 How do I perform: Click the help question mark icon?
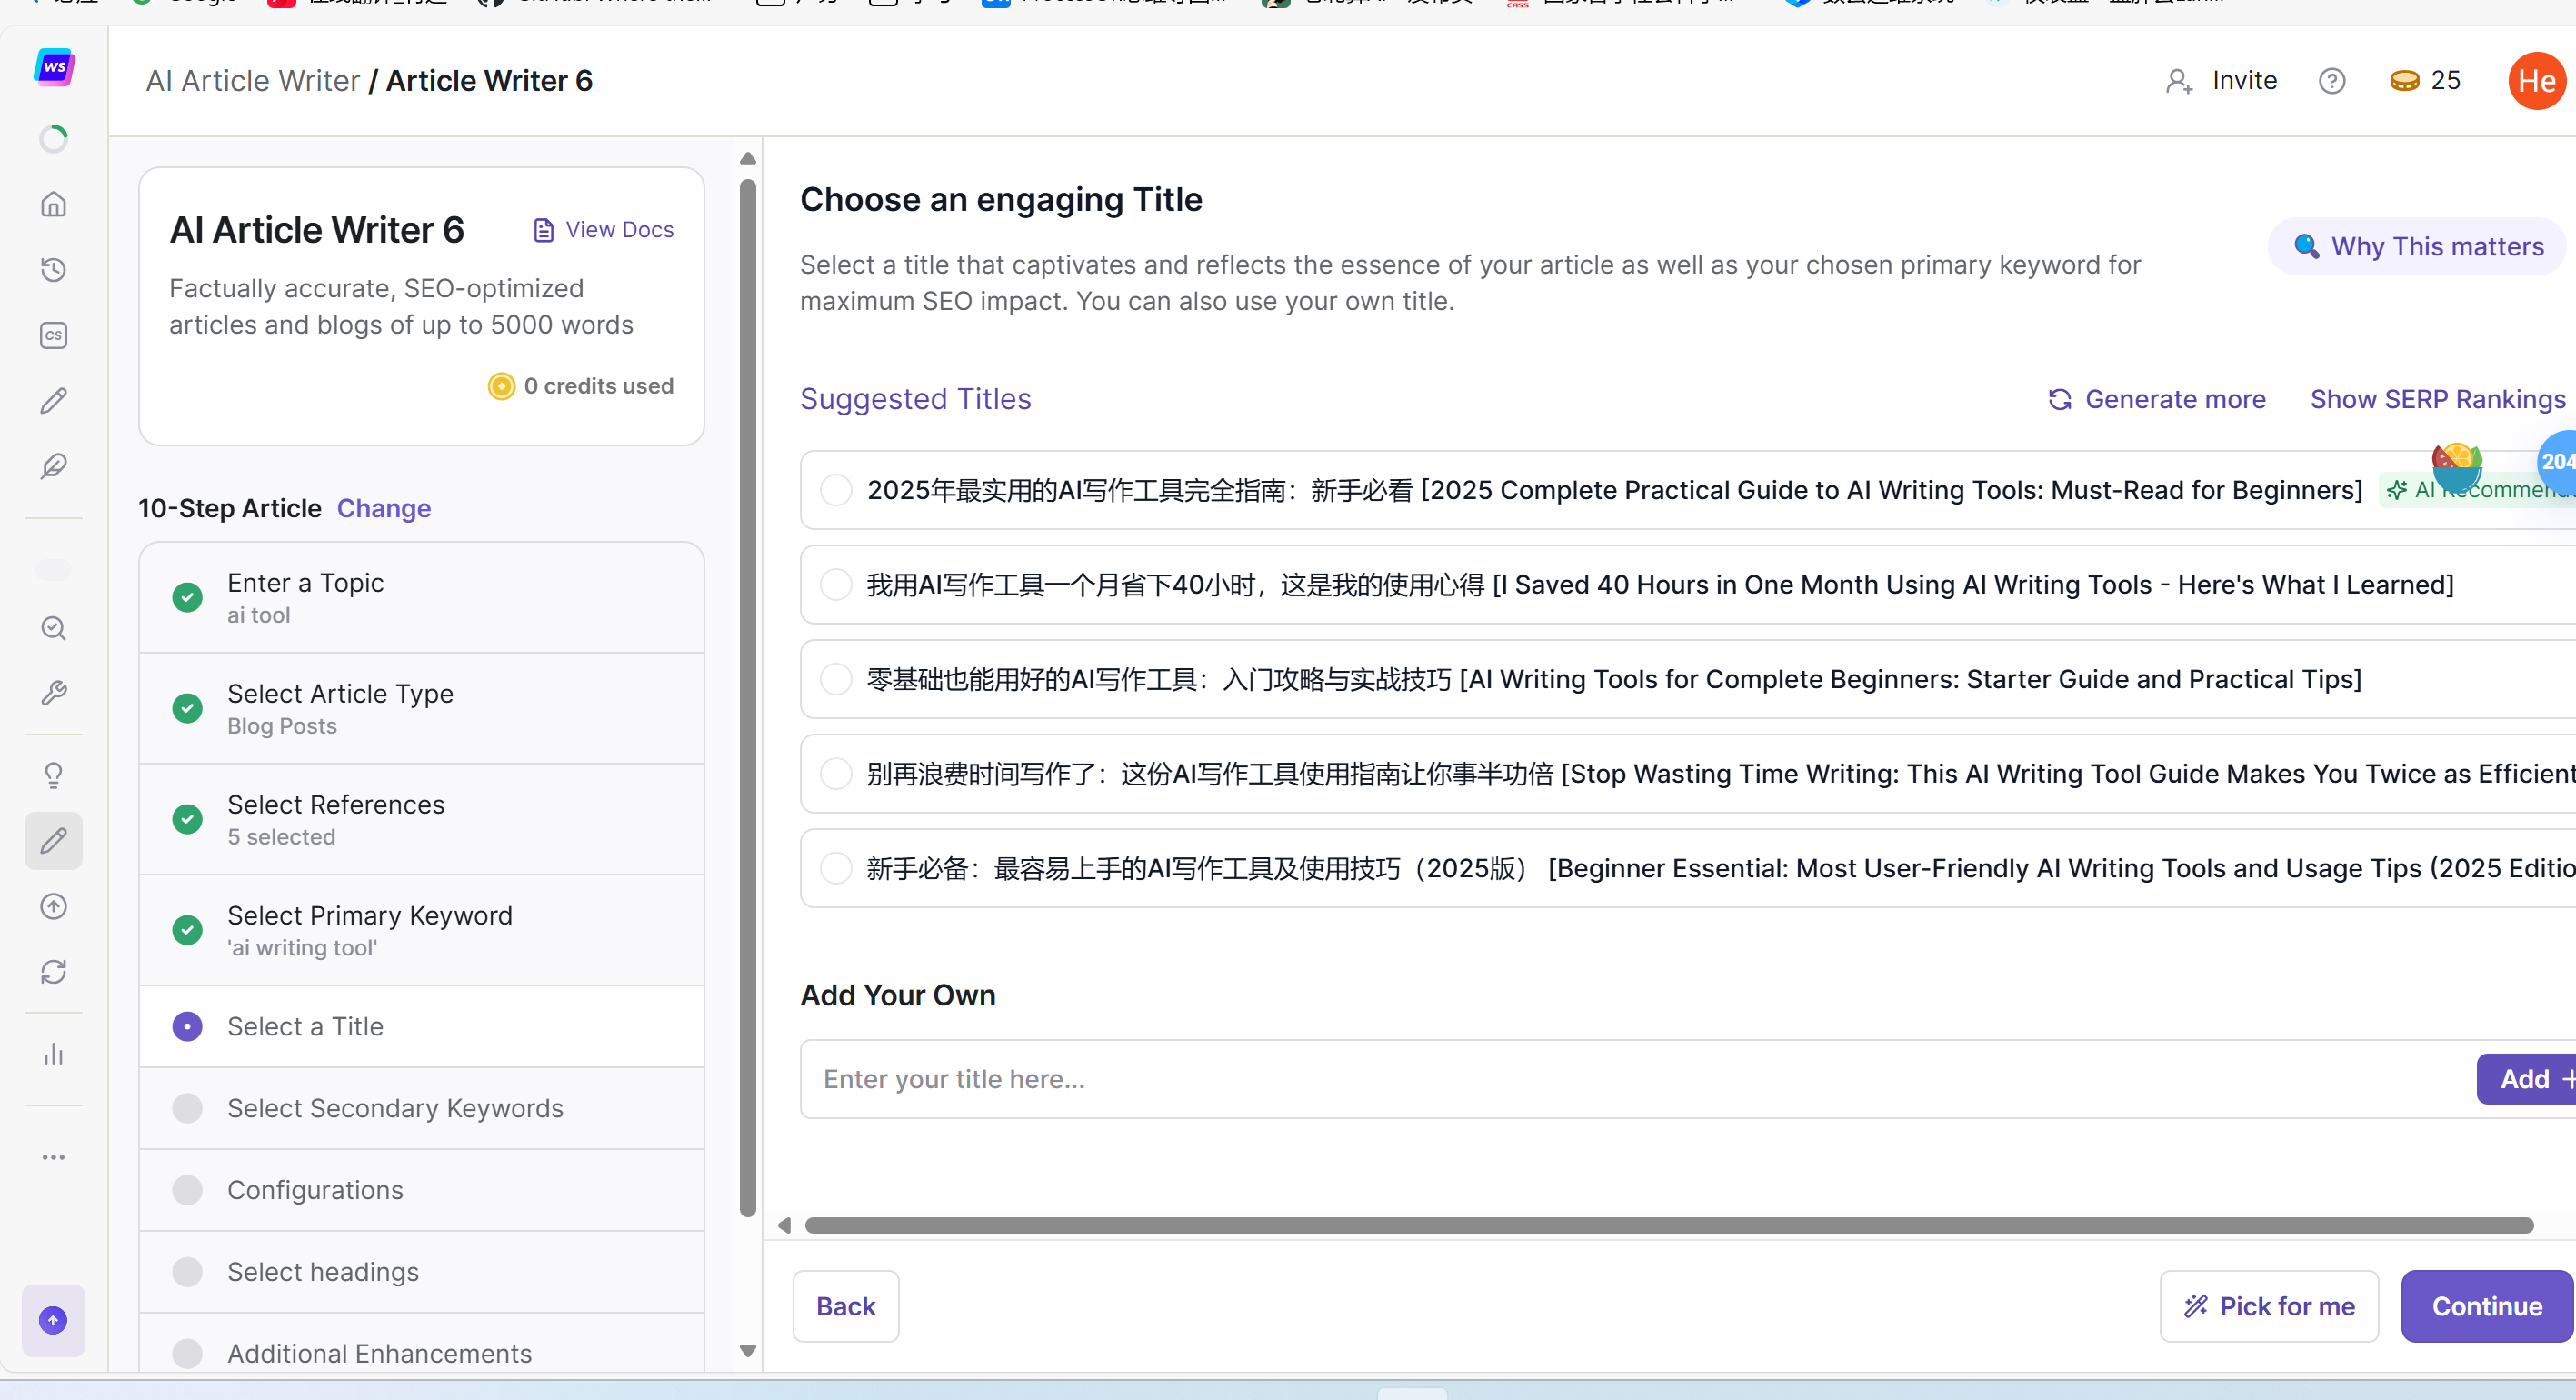click(2331, 81)
